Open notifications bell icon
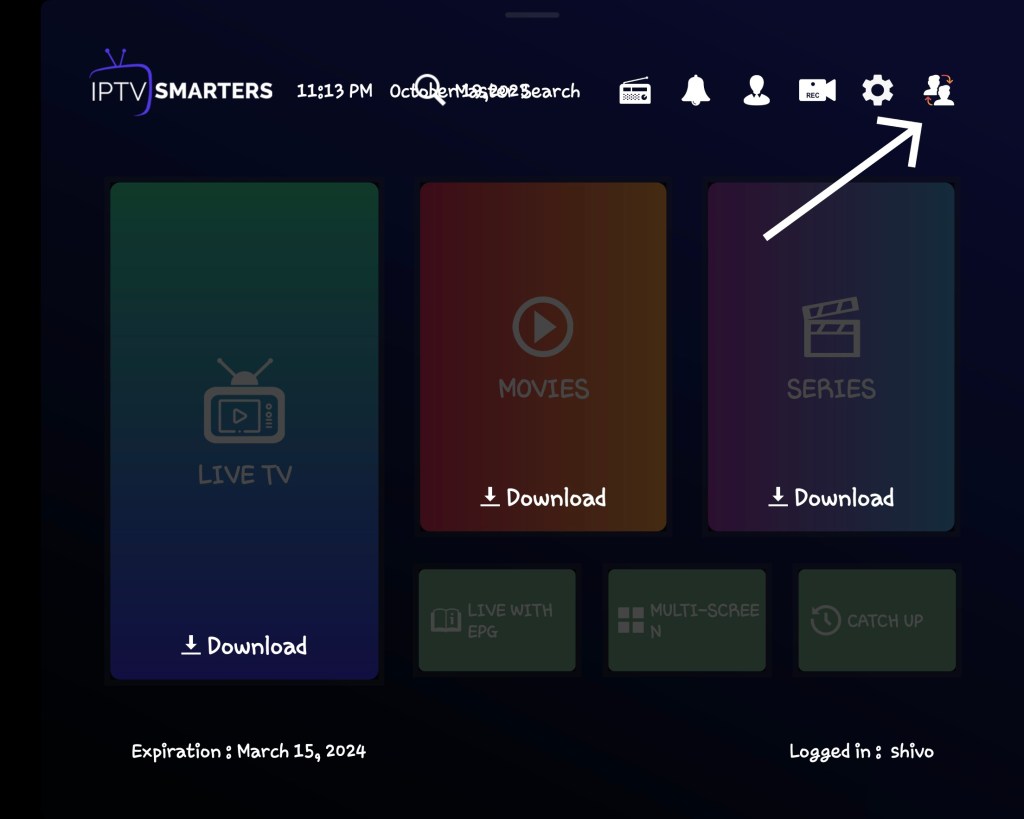The height and width of the screenshot is (819, 1024). tap(696, 91)
